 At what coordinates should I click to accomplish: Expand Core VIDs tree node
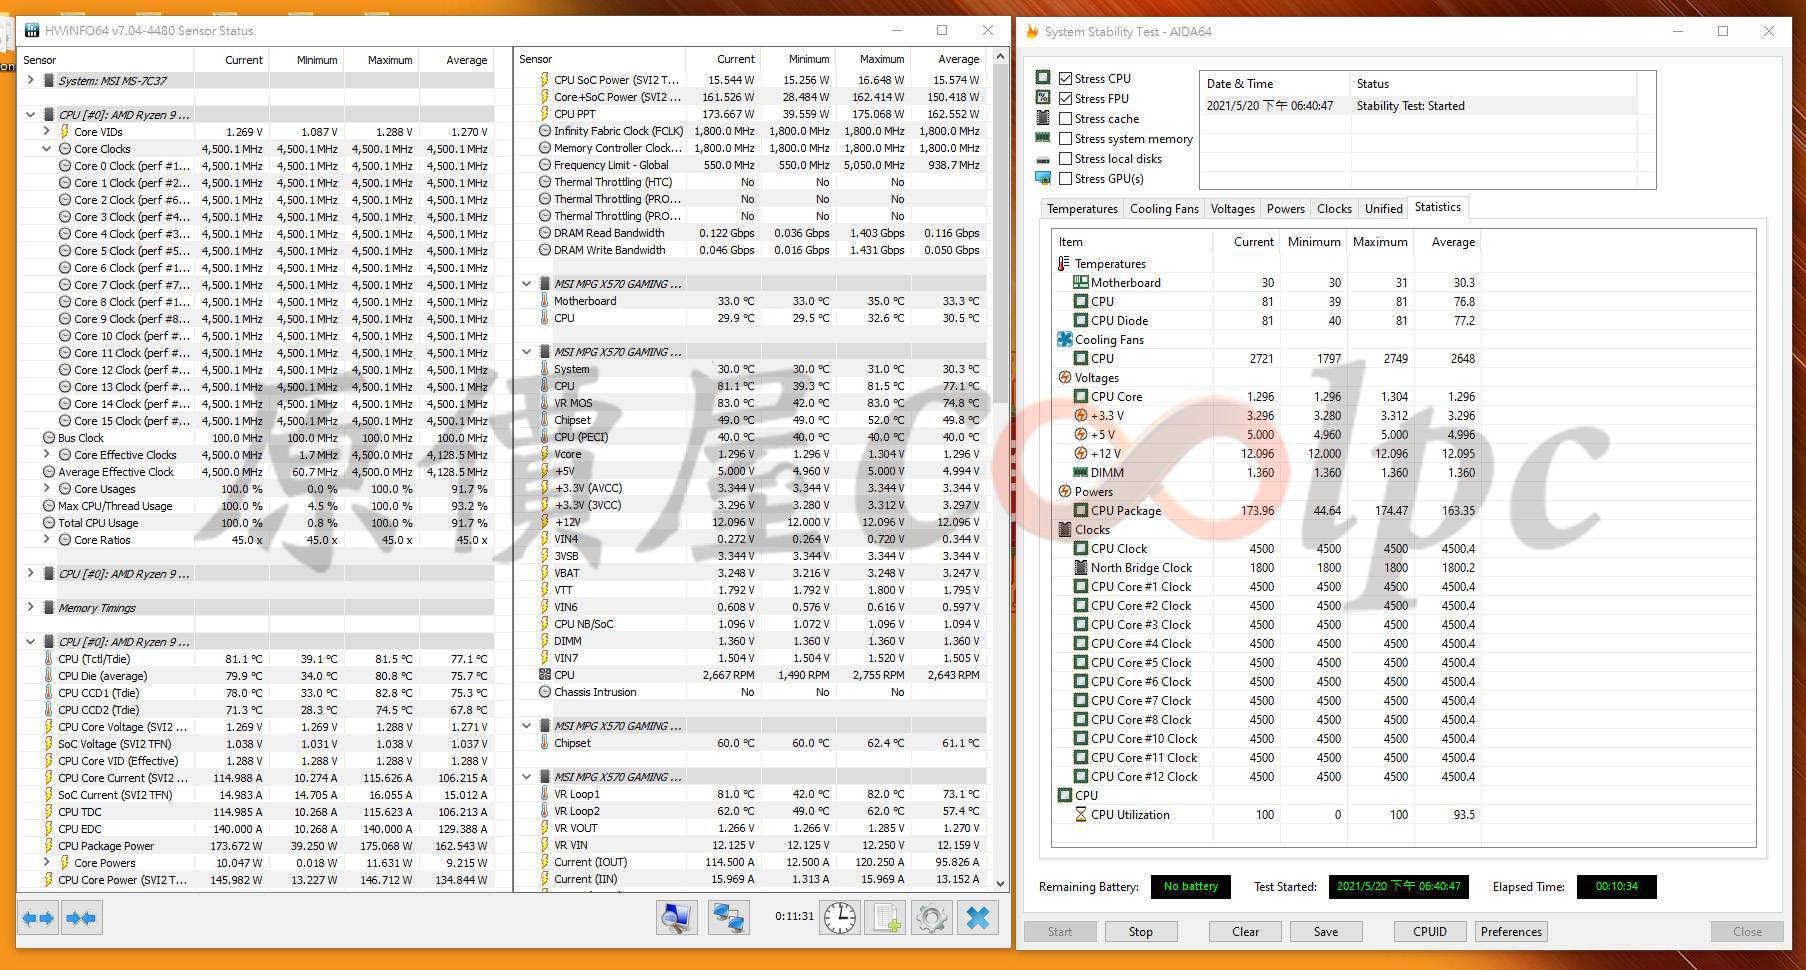point(46,132)
